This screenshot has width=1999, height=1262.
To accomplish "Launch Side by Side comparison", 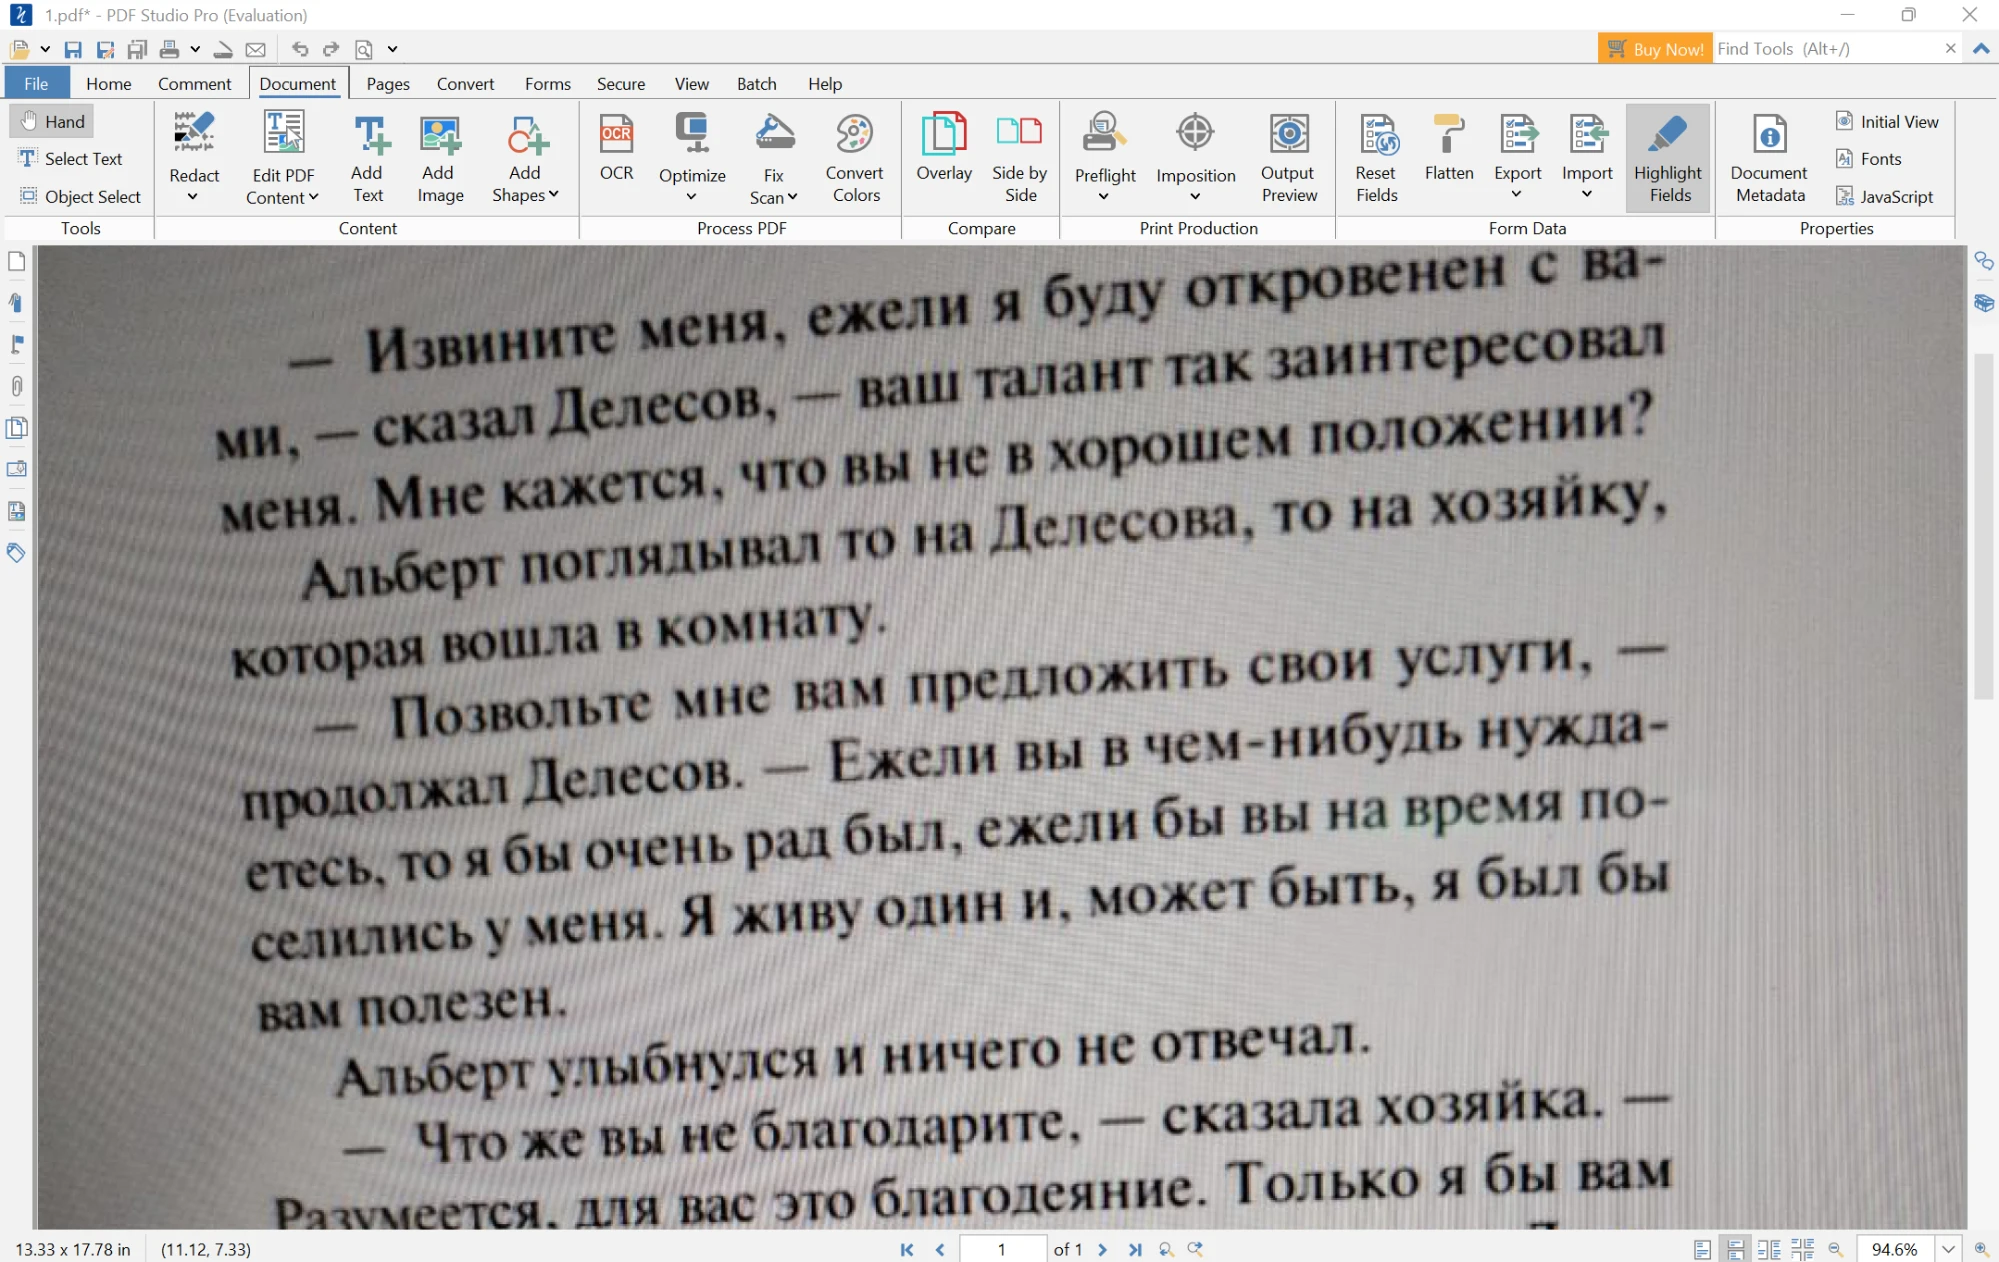I will click(x=1020, y=157).
